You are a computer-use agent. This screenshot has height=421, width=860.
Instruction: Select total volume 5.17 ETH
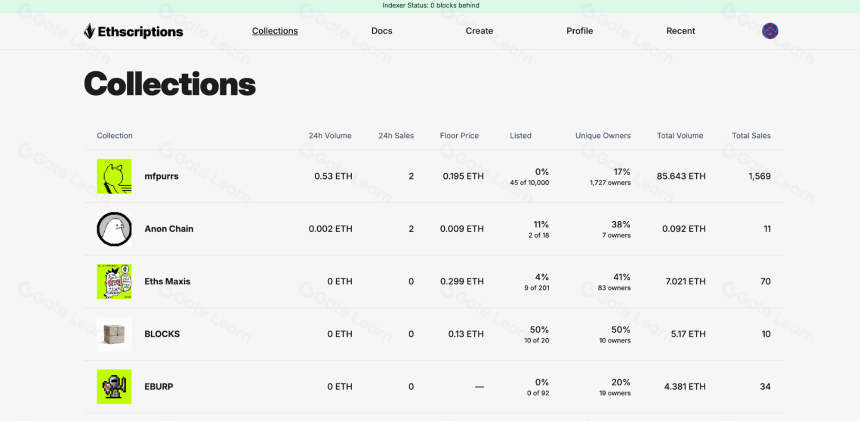pos(688,334)
